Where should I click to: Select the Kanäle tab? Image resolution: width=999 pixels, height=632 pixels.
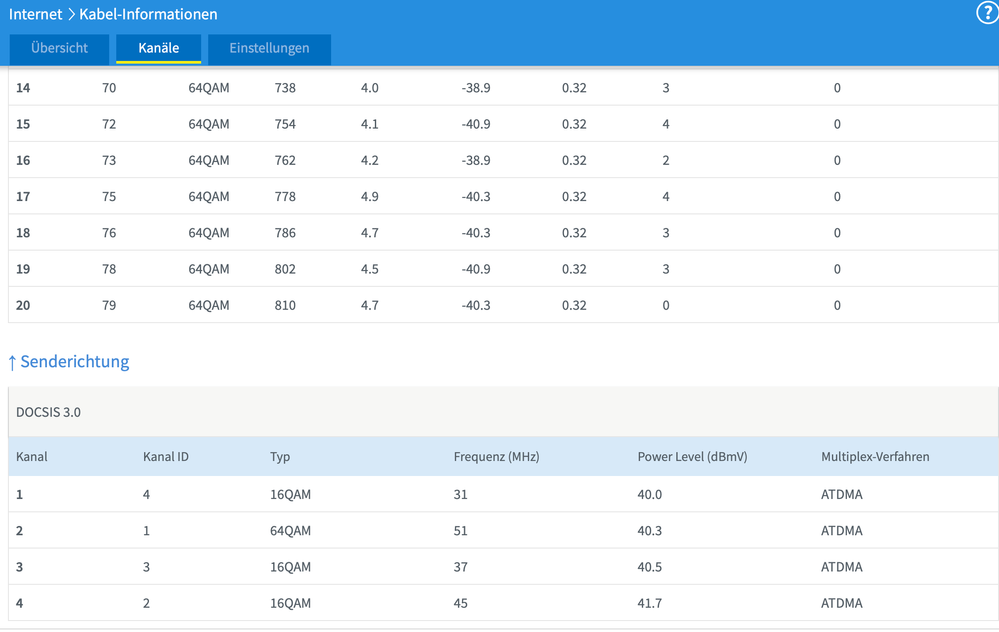coord(159,48)
